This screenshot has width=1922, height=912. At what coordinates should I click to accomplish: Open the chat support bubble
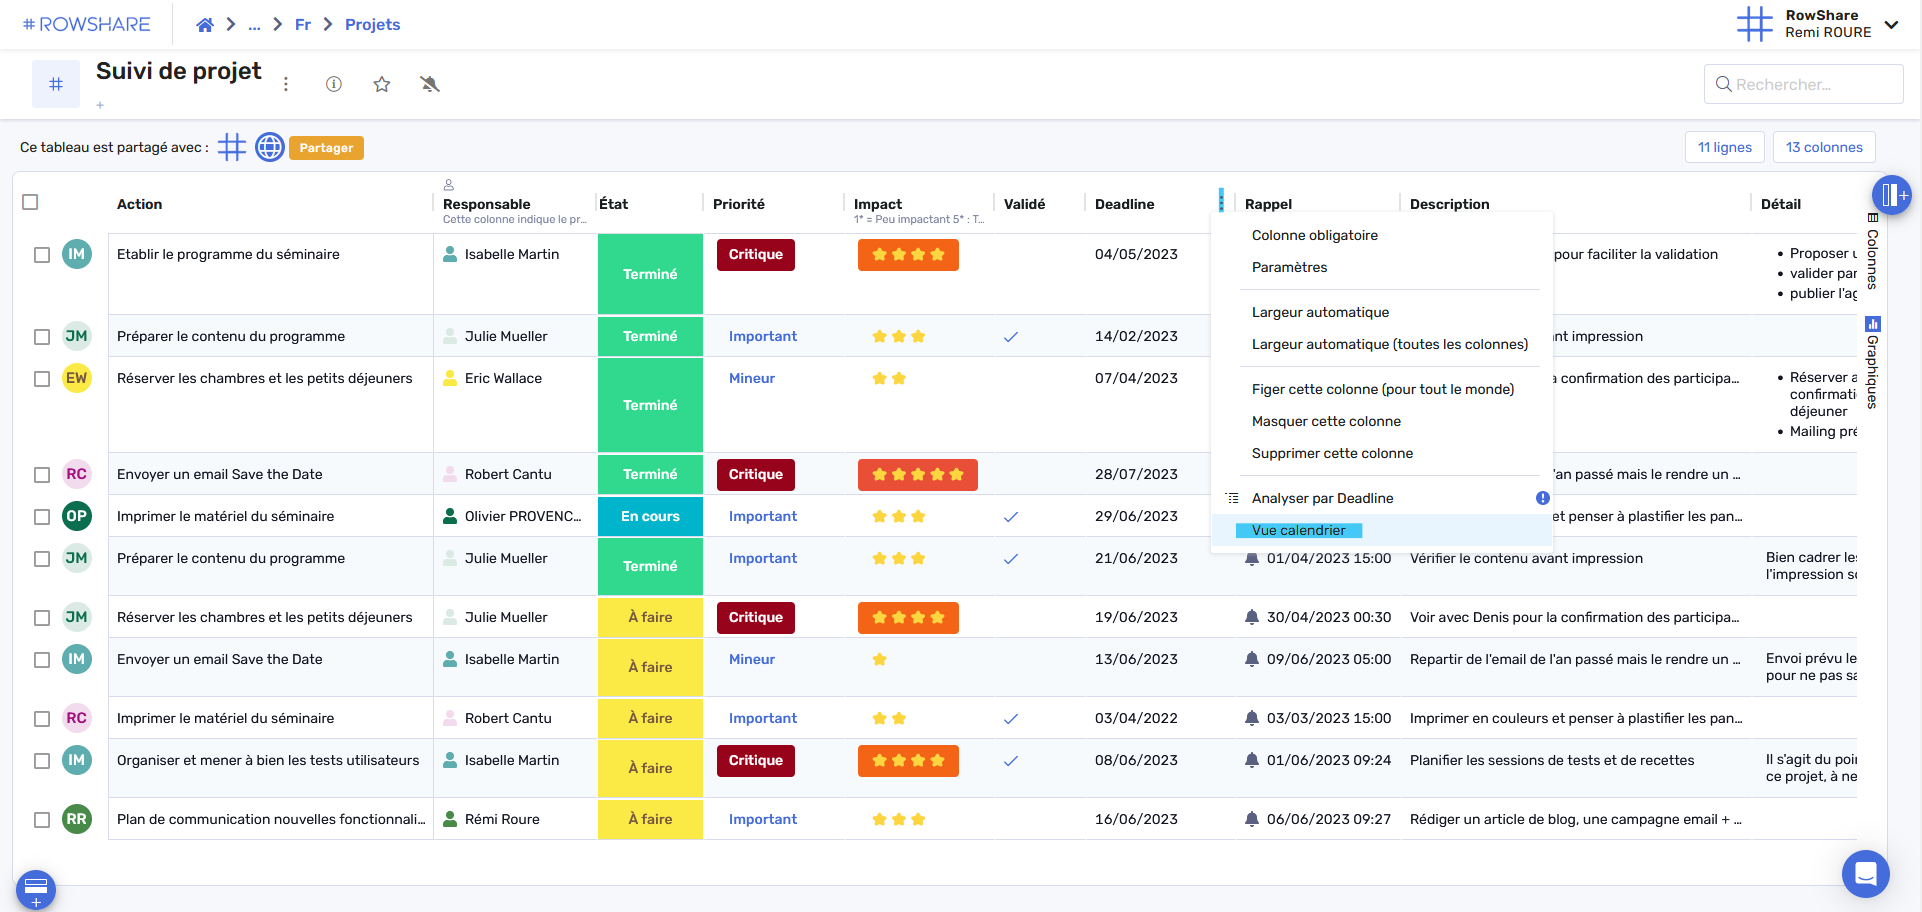pos(1866,874)
